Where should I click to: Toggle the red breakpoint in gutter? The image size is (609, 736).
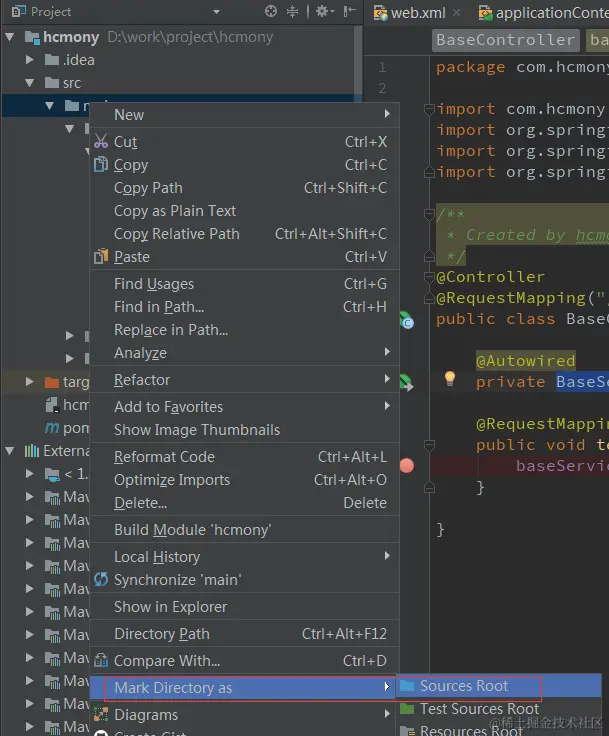(x=407, y=466)
